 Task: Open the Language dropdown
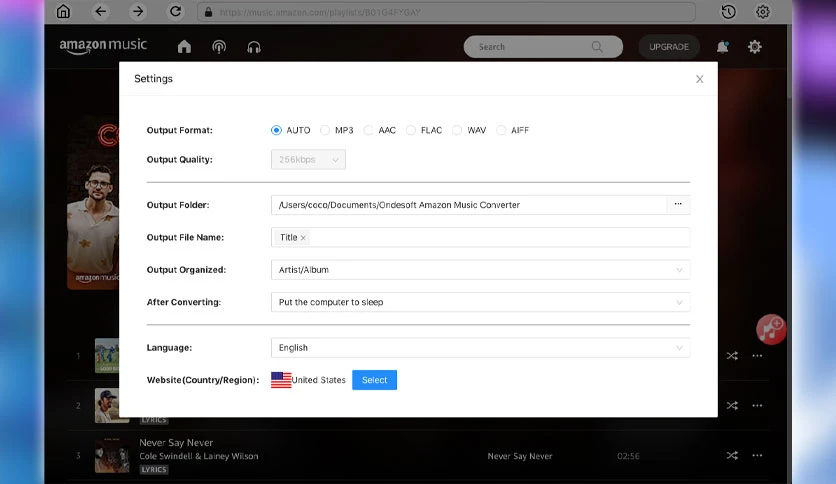point(480,348)
